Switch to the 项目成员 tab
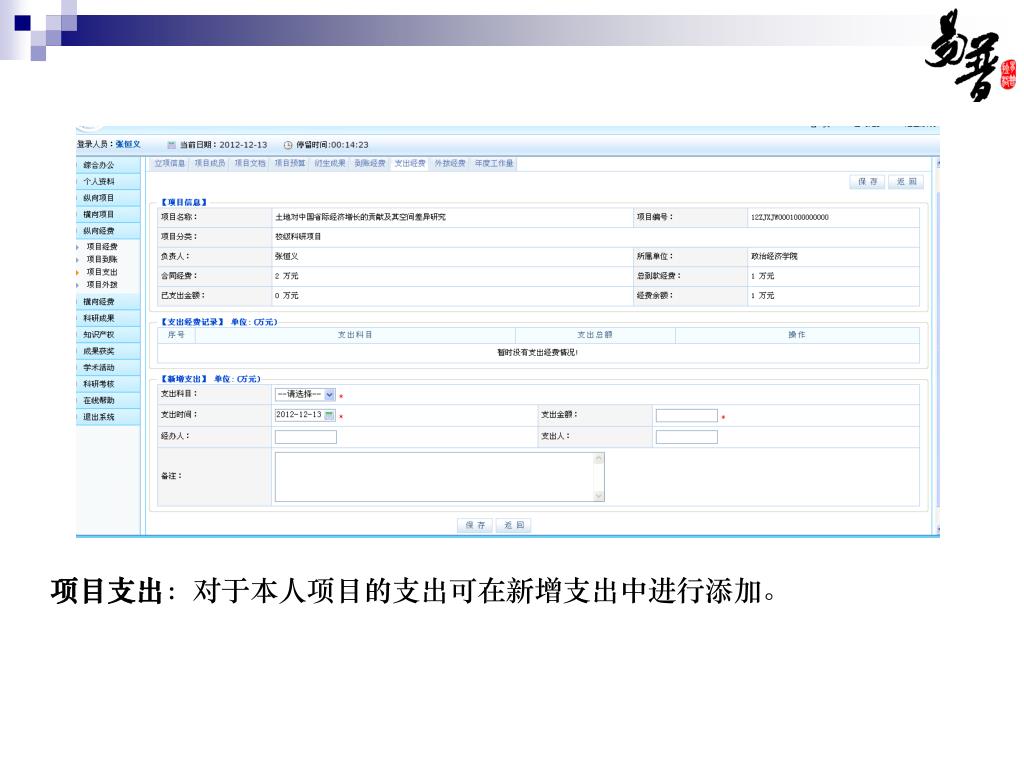Screen dimensions: 1024x768 tap(210, 163)
